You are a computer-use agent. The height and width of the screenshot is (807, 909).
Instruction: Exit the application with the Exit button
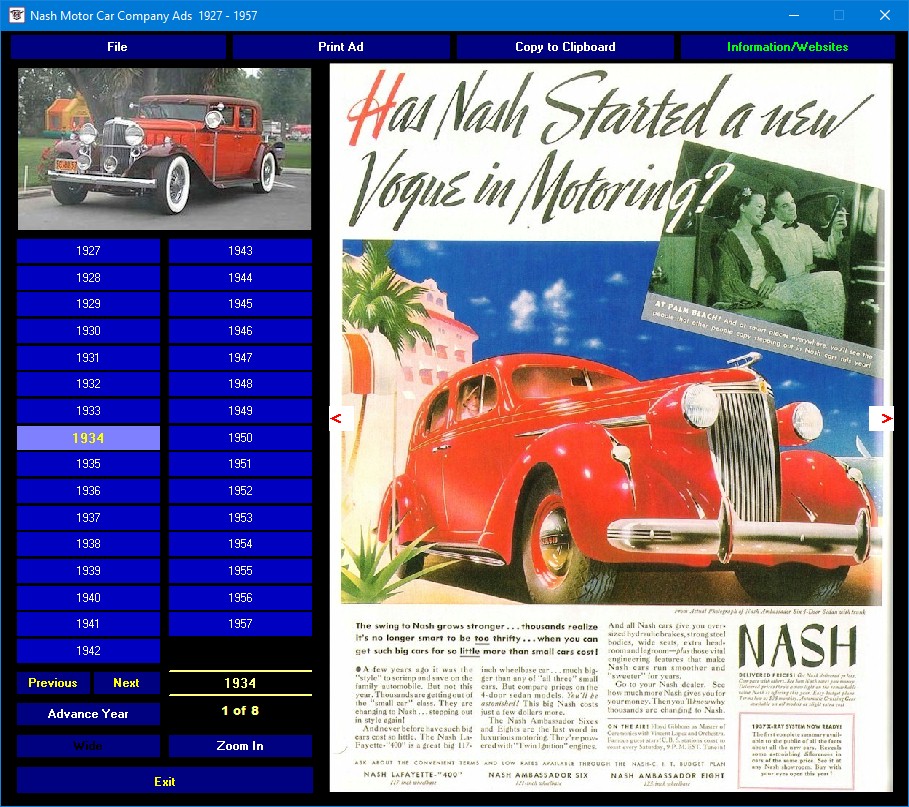click(165, 781)
